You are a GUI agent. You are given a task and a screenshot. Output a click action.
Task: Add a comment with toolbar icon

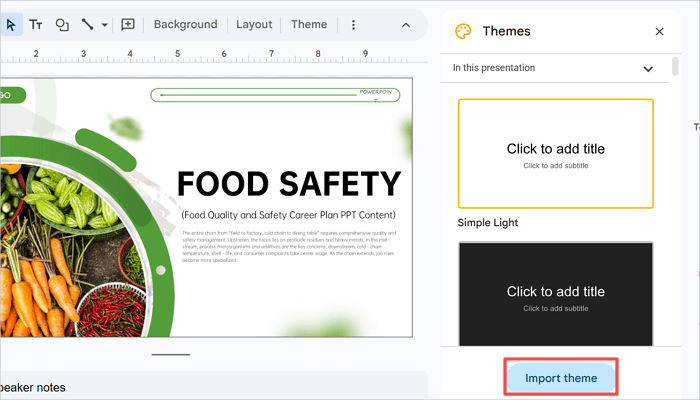pos(128,25)
